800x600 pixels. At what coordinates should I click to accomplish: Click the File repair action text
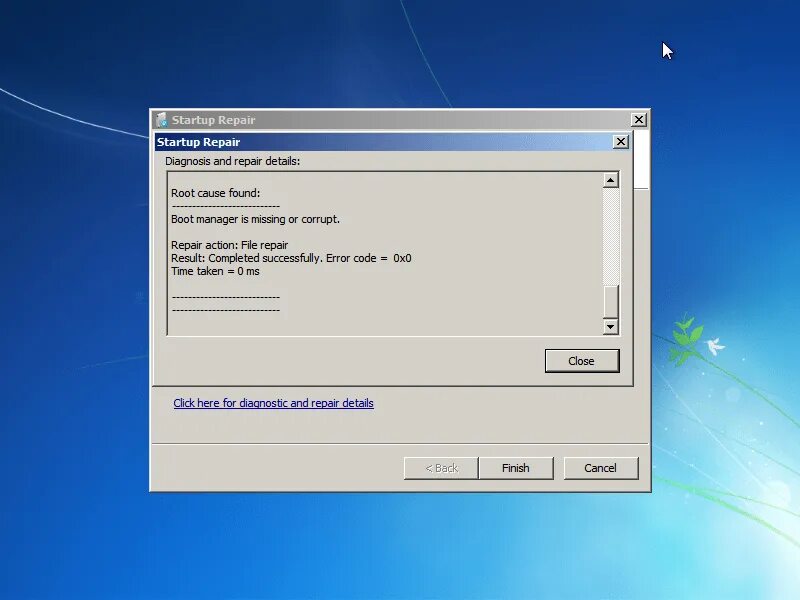(230, 244)
